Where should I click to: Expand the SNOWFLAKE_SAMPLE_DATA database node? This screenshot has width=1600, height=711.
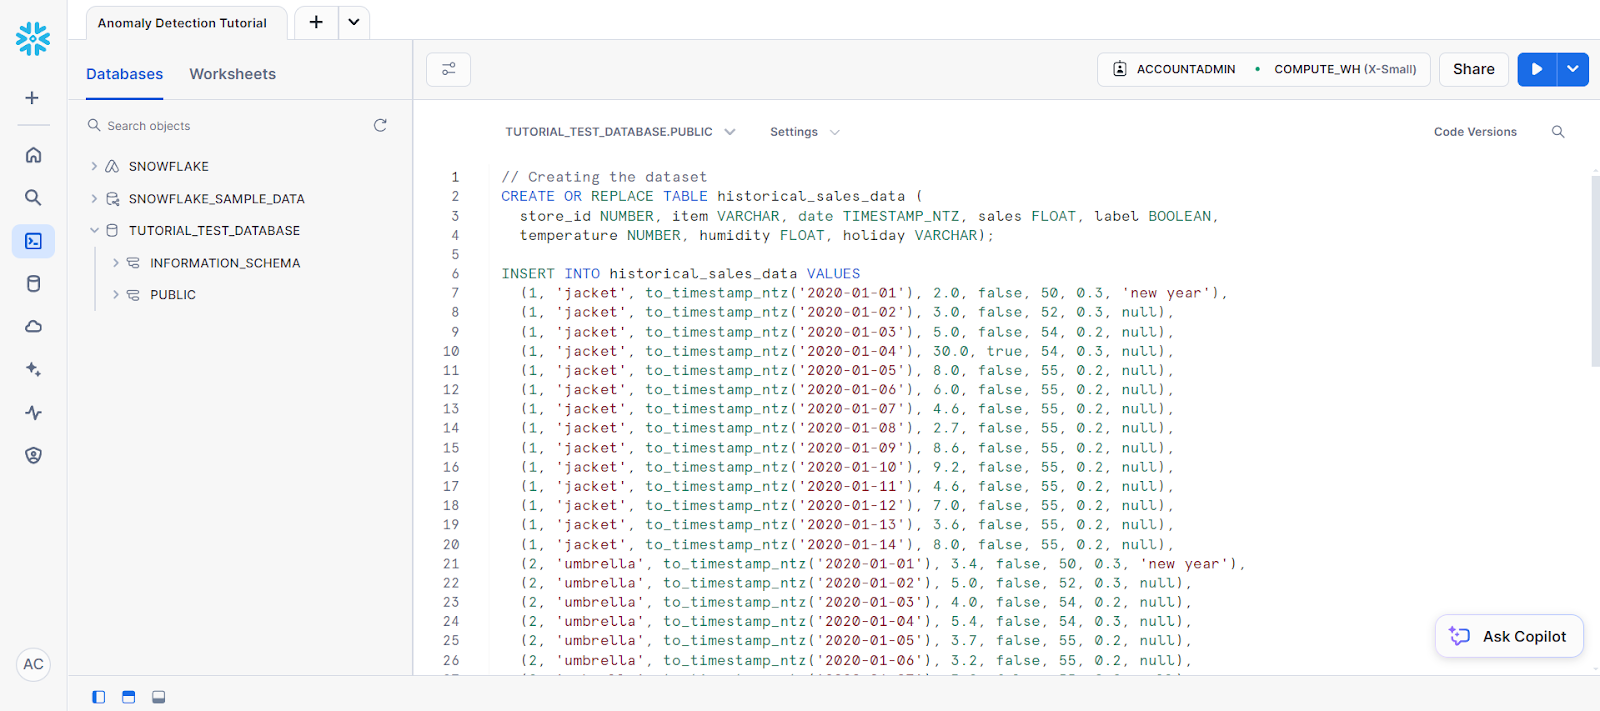point(94,199)
